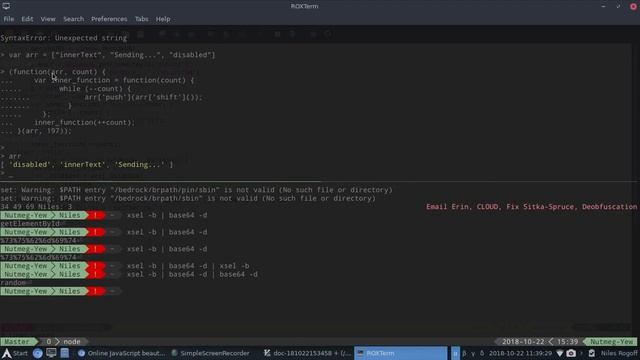This screenshot has height=360, width=640.
Task: Click the 'SyntaxError: Unexpected string' line
Action: point(64,38)
